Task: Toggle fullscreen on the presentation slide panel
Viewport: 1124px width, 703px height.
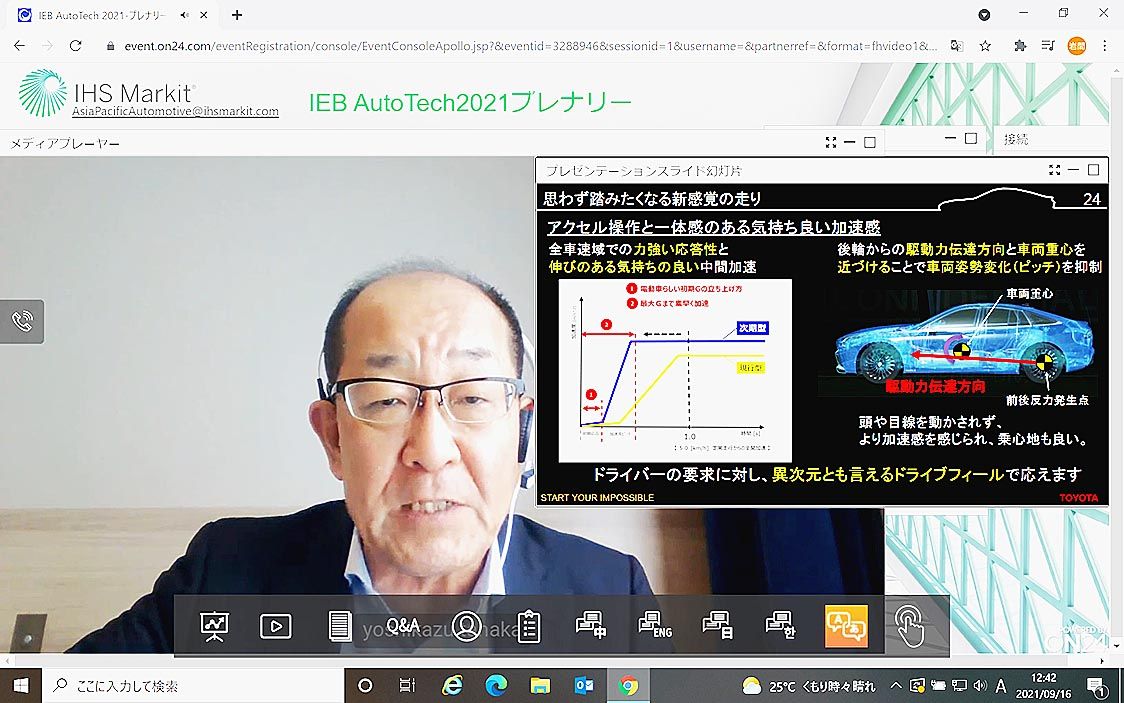Action: [x=1055, y=171]
